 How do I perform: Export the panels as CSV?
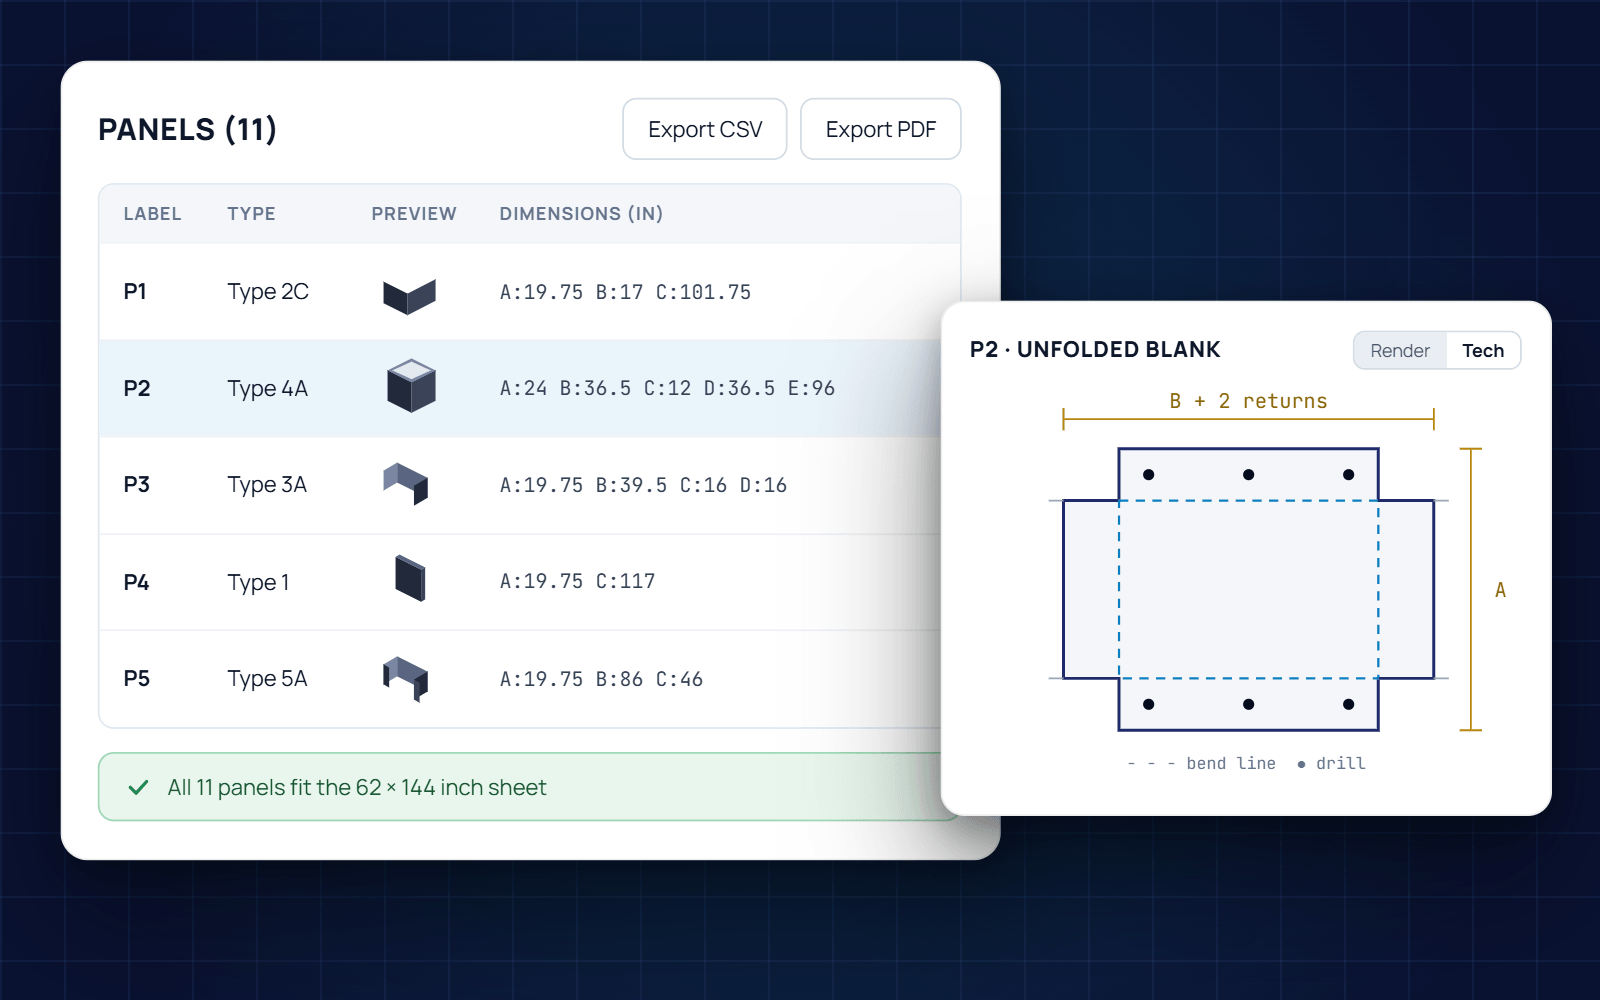pyautogui.click(x=705, y=129)
